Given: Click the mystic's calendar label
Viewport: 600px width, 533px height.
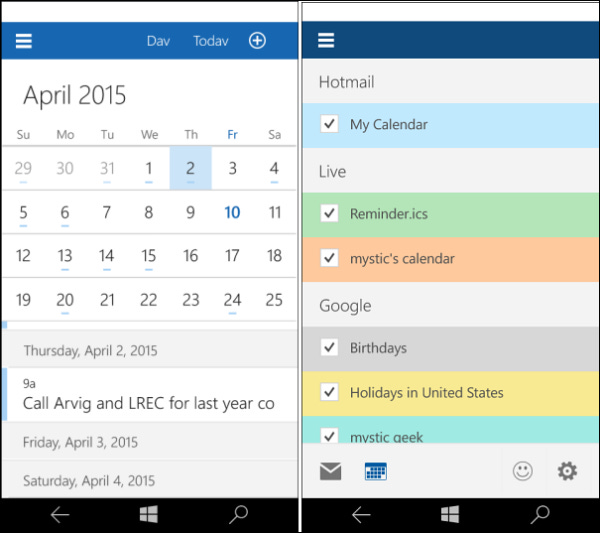Looking at the screenshot, I should tap(402, 259).
